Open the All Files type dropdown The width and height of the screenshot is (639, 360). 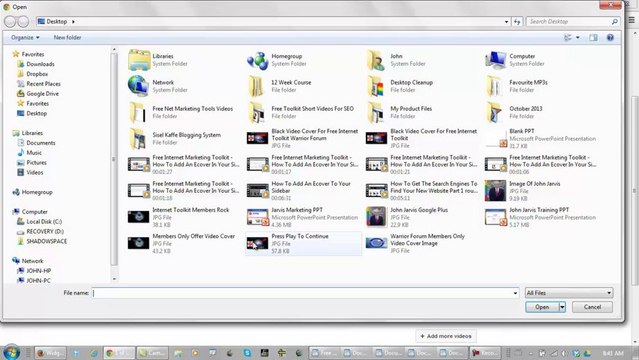click(568, 293)
